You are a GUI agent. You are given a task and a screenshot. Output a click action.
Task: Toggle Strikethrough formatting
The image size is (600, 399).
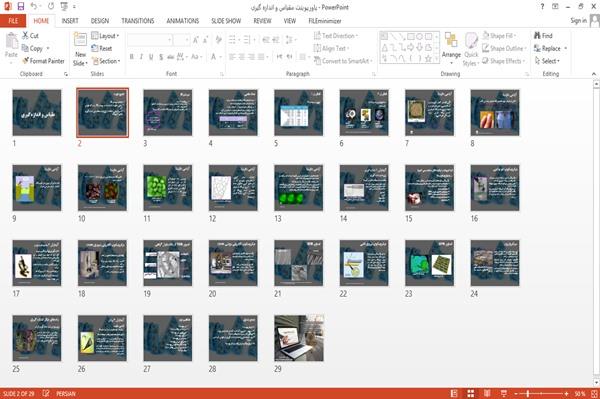[x=171, y=57]
